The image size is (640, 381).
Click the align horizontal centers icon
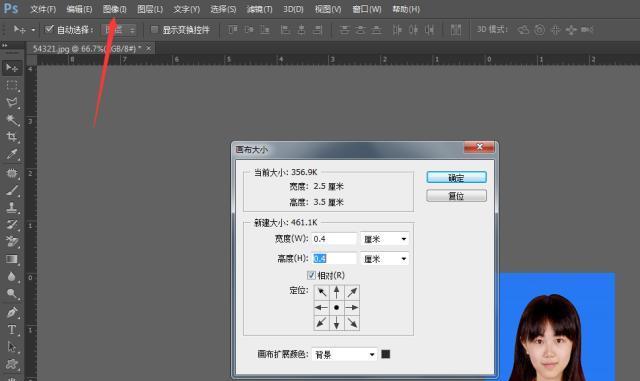point(301,30)
